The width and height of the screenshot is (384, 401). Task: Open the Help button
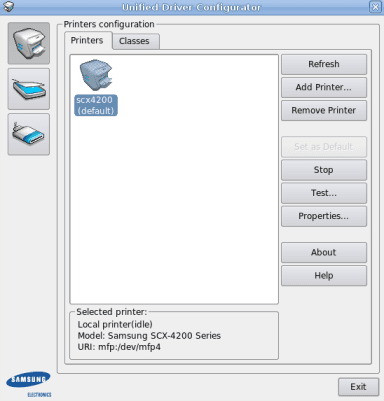[324, 275]
